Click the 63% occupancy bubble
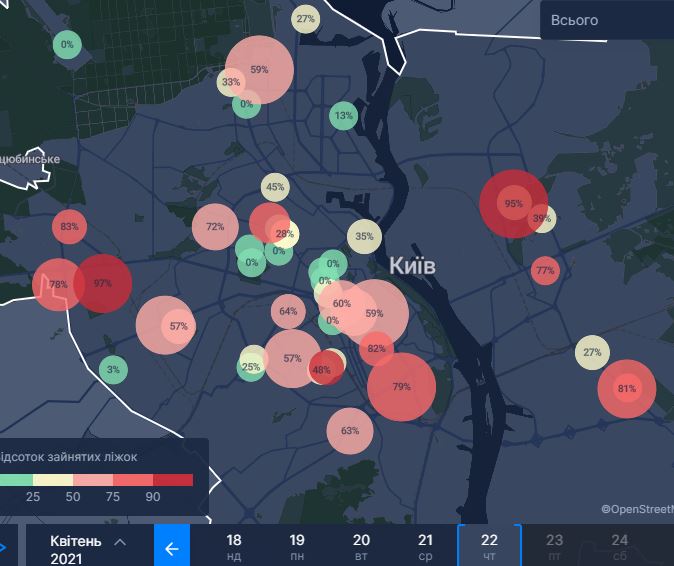 (x=349, y=431)
